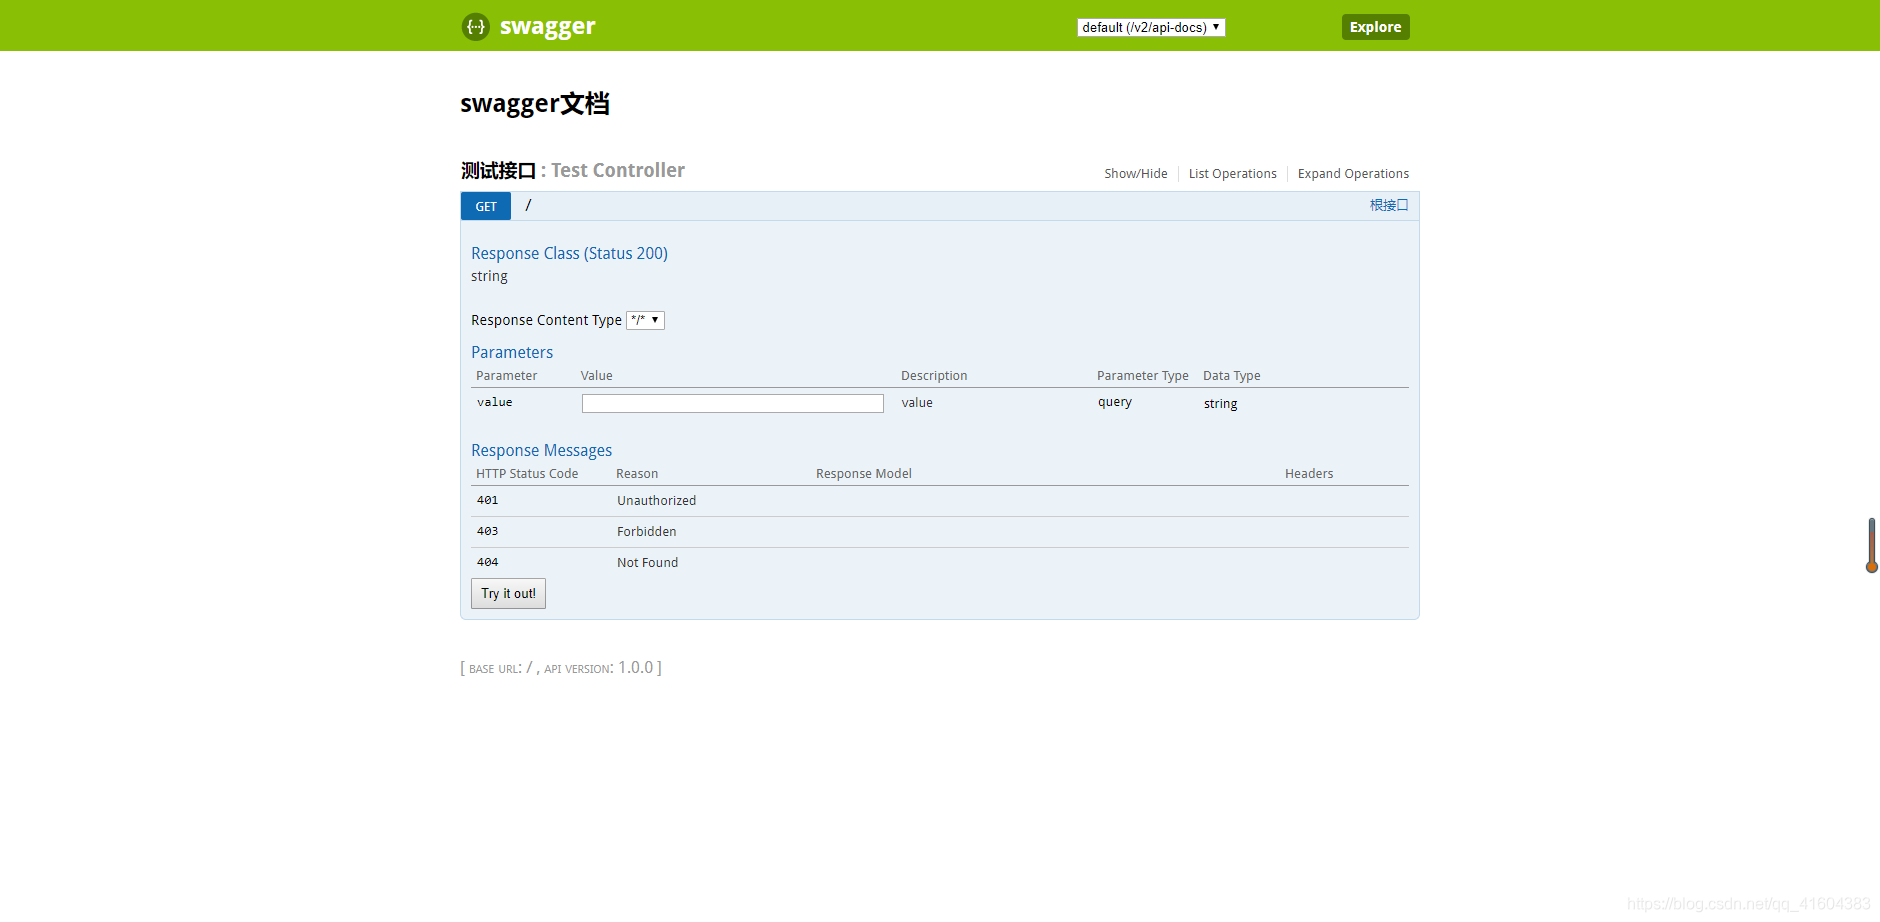Click 'Expand Operations' for Test Controller

point(1353,173)
